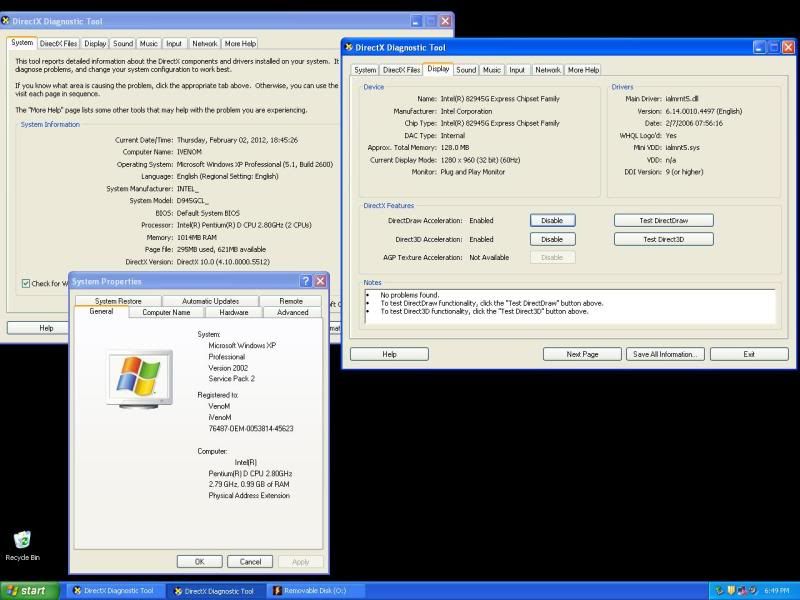The height and width of the screenshot is (600, 800).
Task: Click the manufacturer value 'Intel Corporation'
Action: [x=466, y=111]
